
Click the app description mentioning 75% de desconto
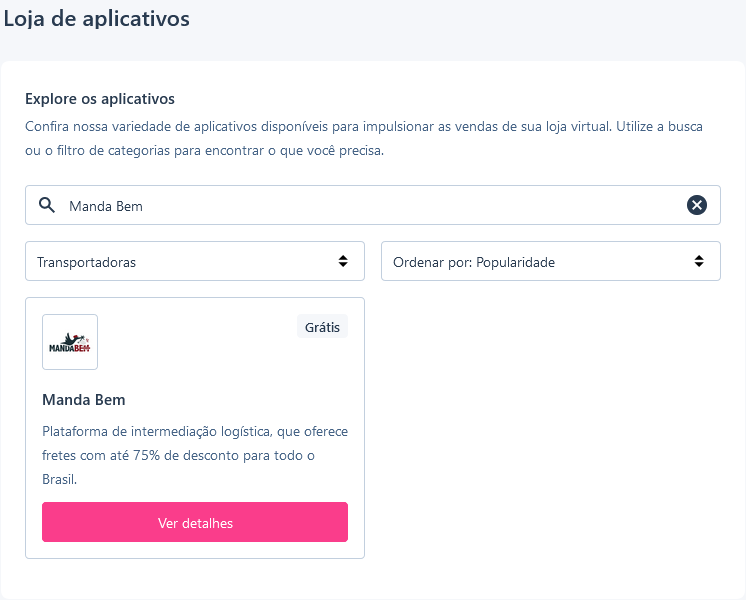coord(195,455)
